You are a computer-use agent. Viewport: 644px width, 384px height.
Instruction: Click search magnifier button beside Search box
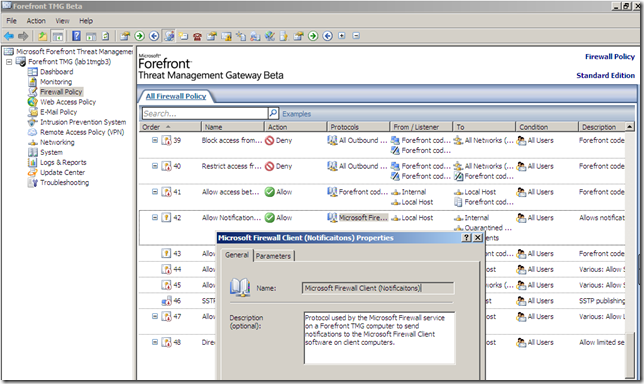(273, 113)
